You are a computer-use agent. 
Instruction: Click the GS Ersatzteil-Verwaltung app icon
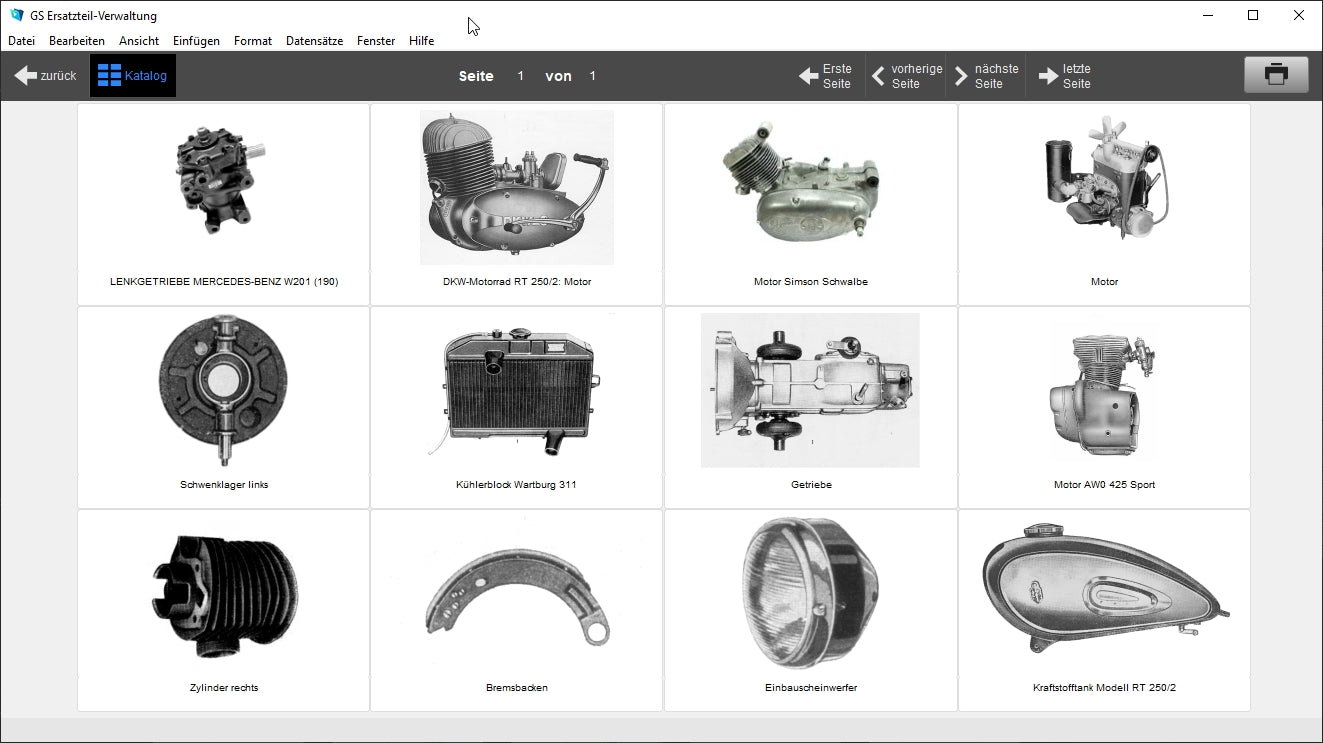16,16
